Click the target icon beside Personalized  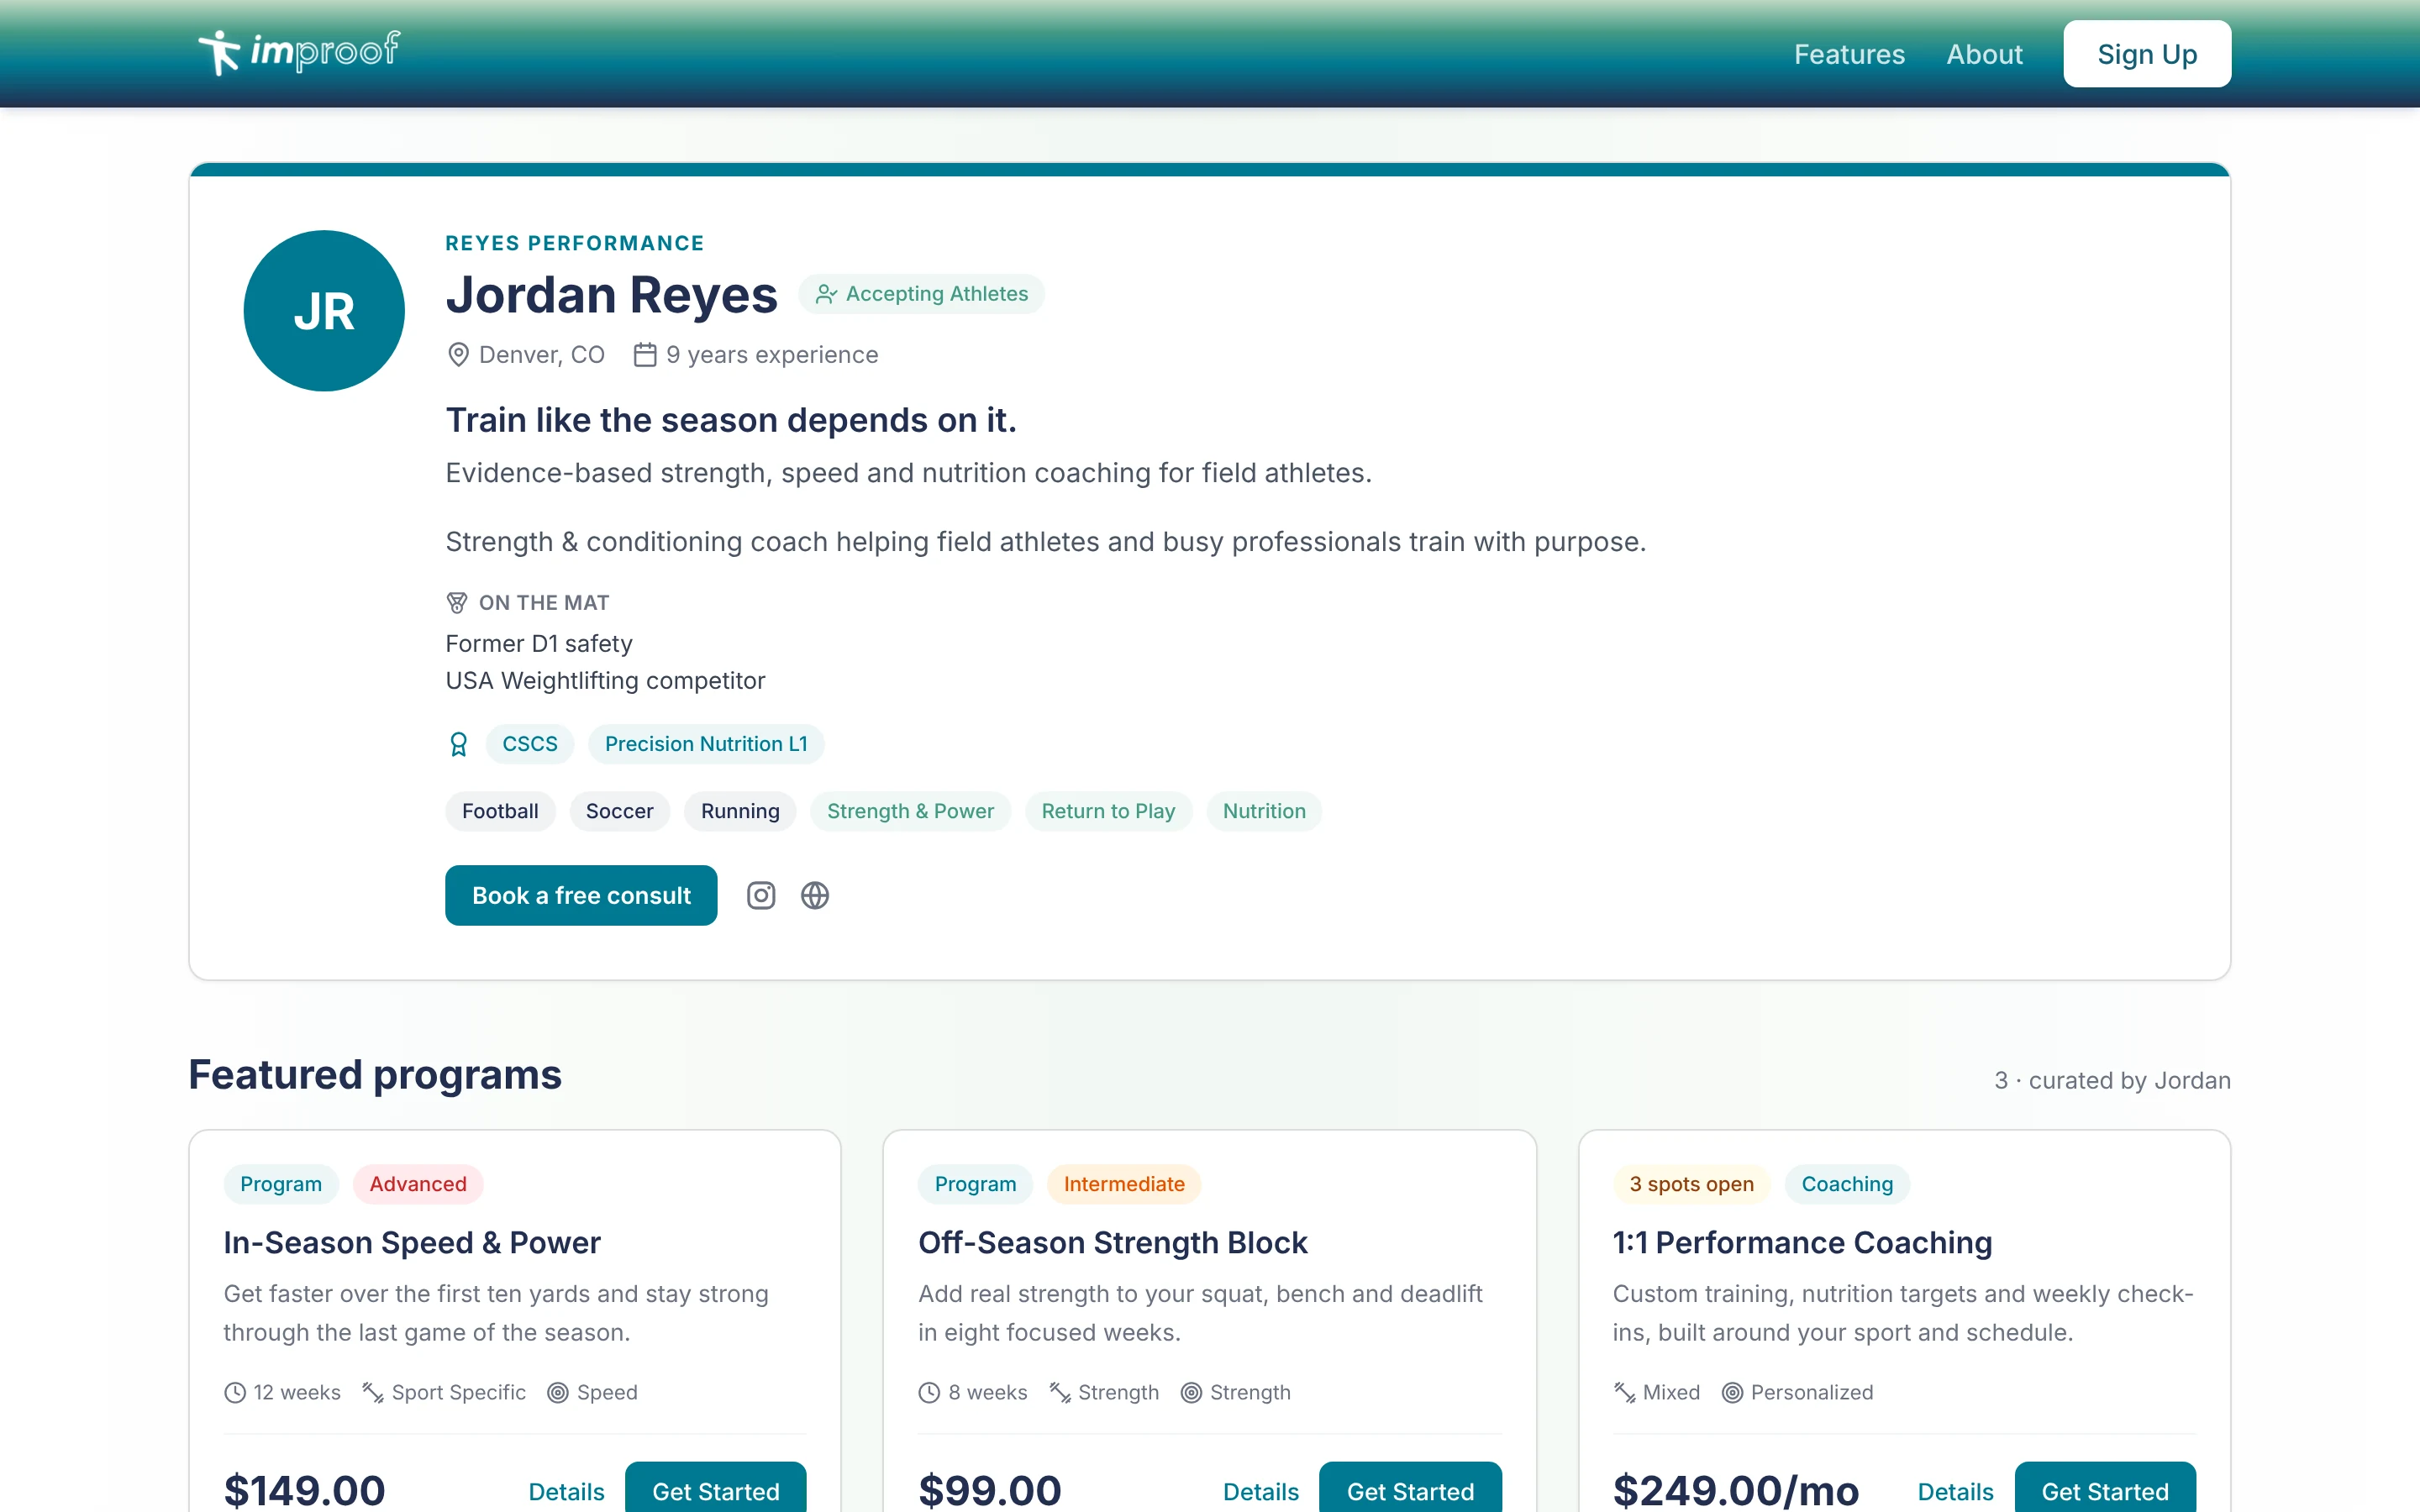tap(1732, 1392)
